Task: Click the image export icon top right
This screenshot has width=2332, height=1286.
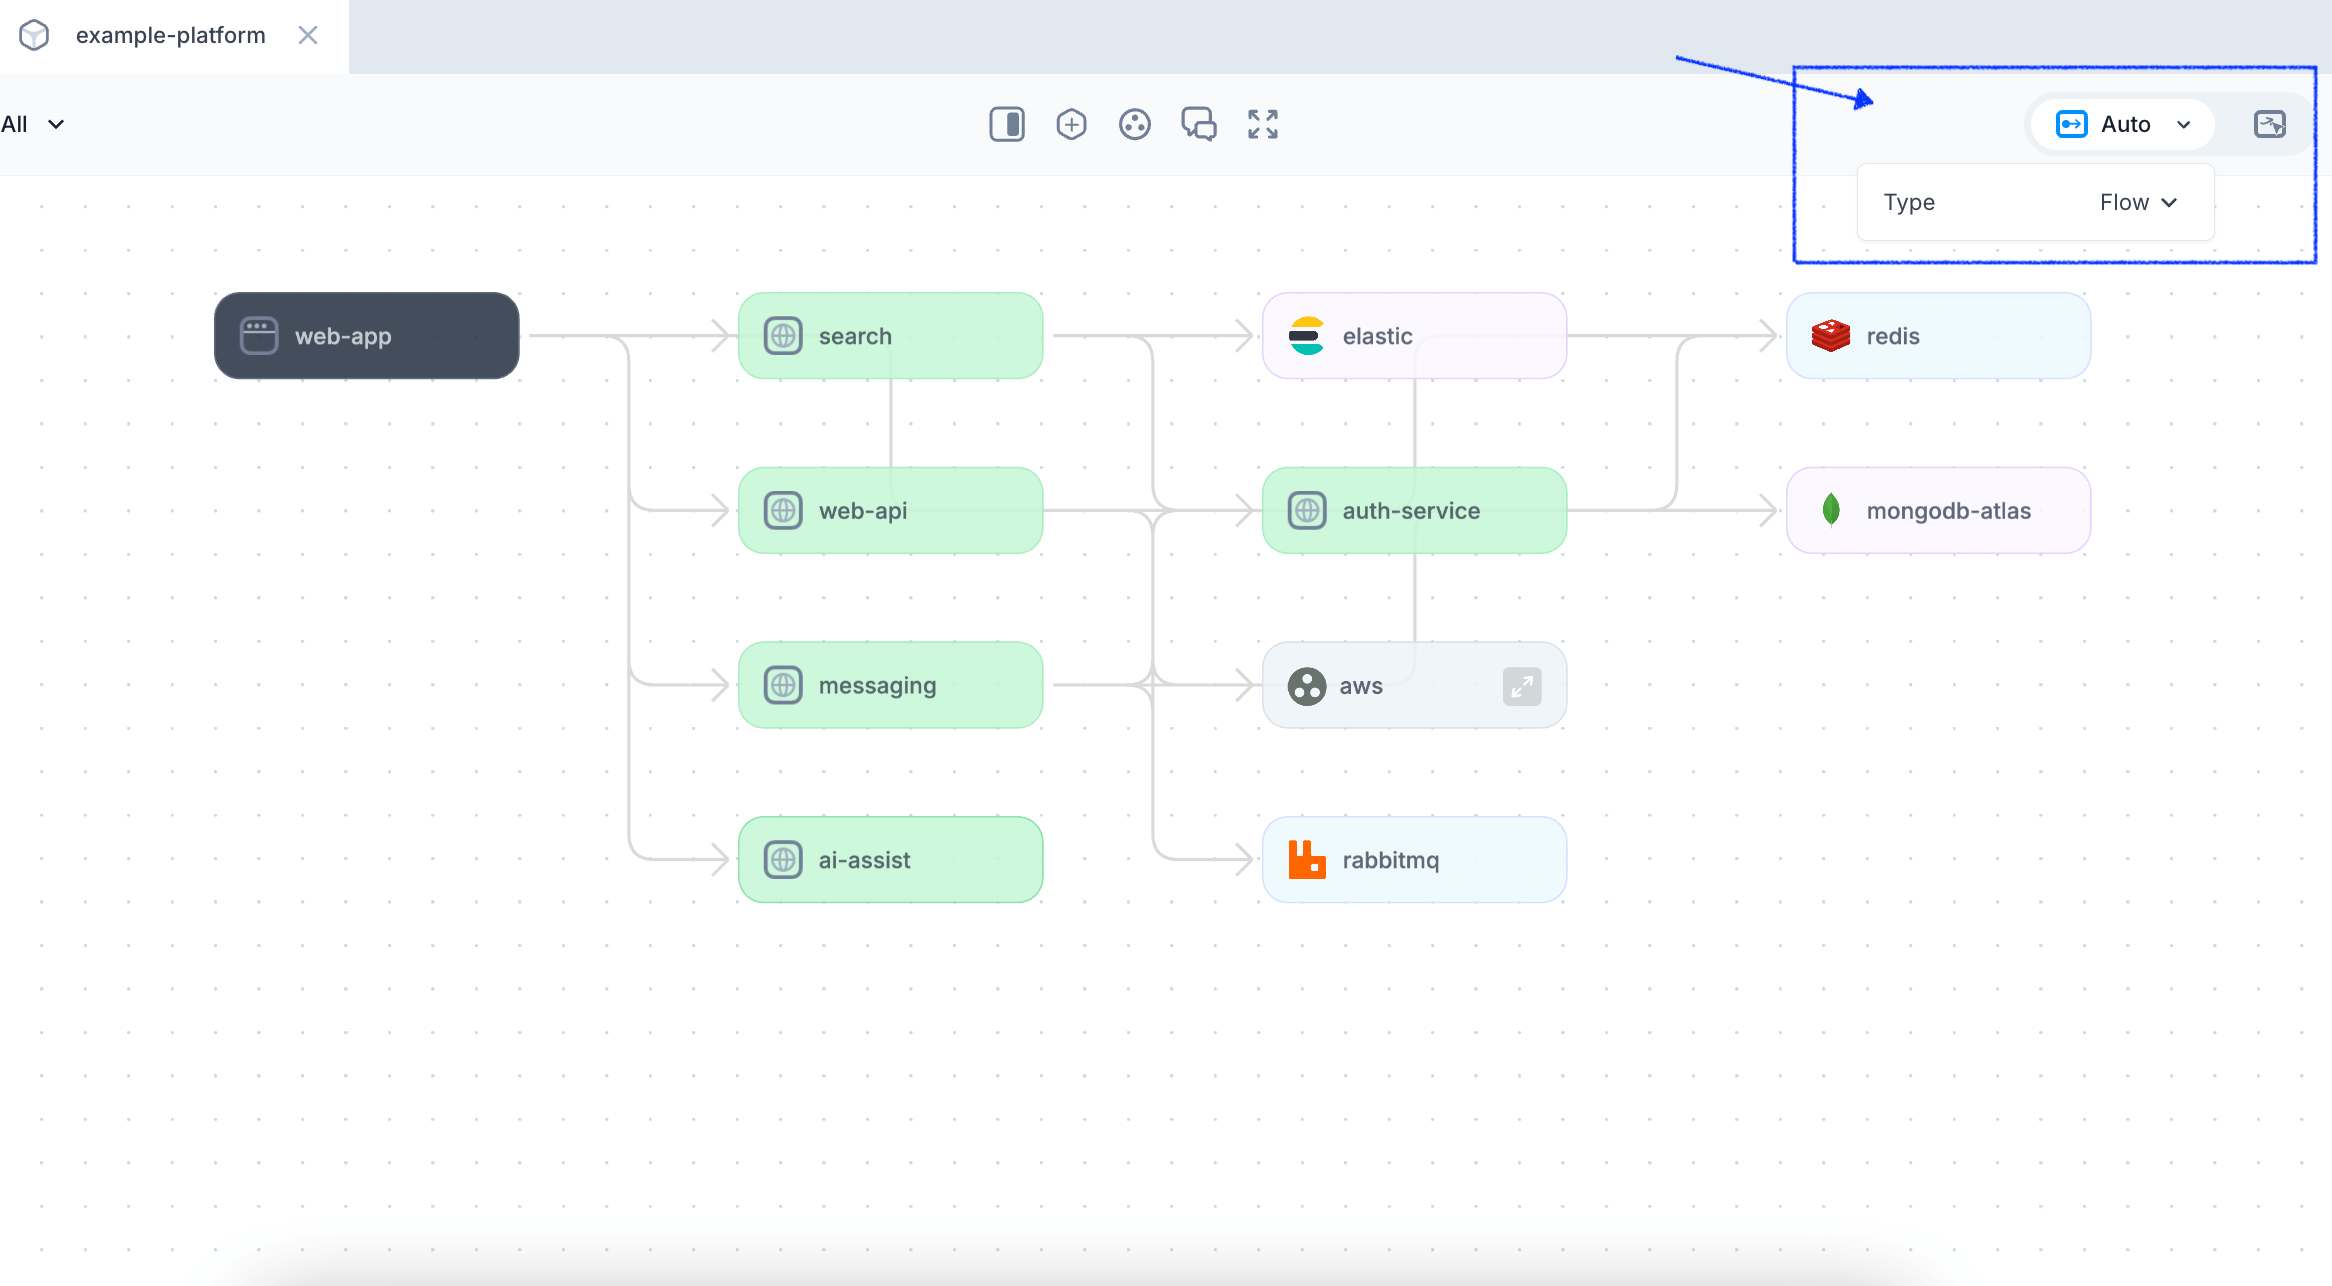Action: coord(2270,124)
